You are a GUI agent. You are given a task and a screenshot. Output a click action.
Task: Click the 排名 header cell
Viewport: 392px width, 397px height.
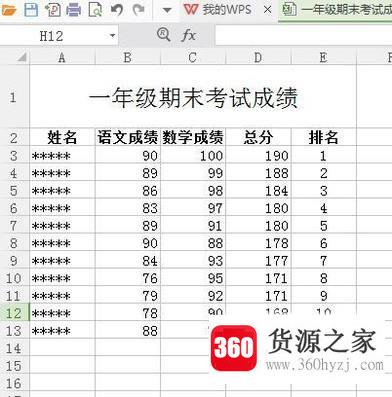tap(323, 137)
